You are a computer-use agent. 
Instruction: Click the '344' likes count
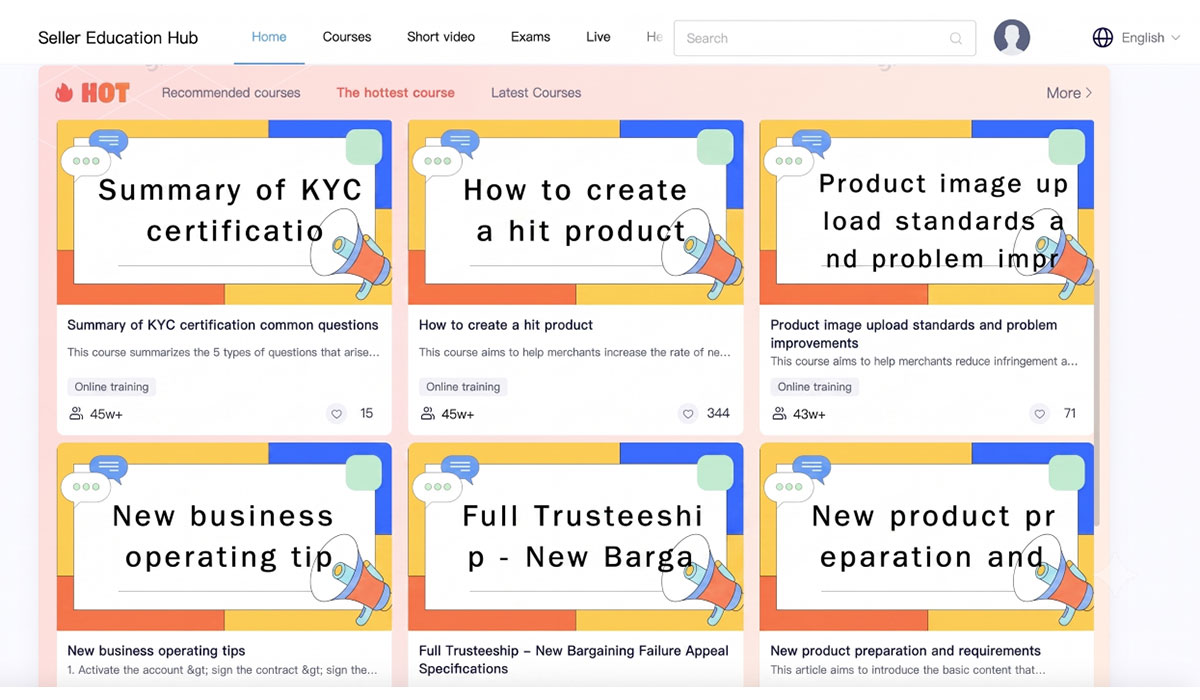718,413
